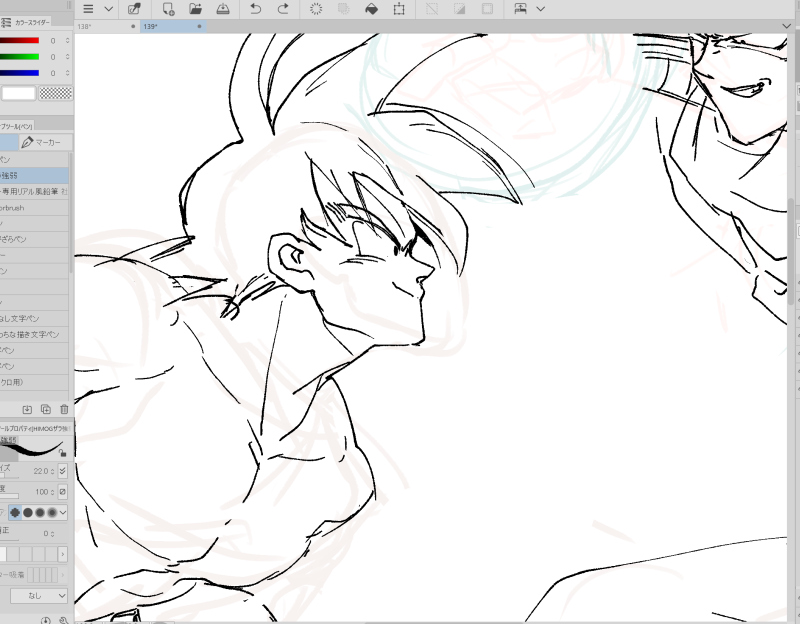Open the なし dropdown in tool property
800x624 pixels.
(x=39, y=595)
